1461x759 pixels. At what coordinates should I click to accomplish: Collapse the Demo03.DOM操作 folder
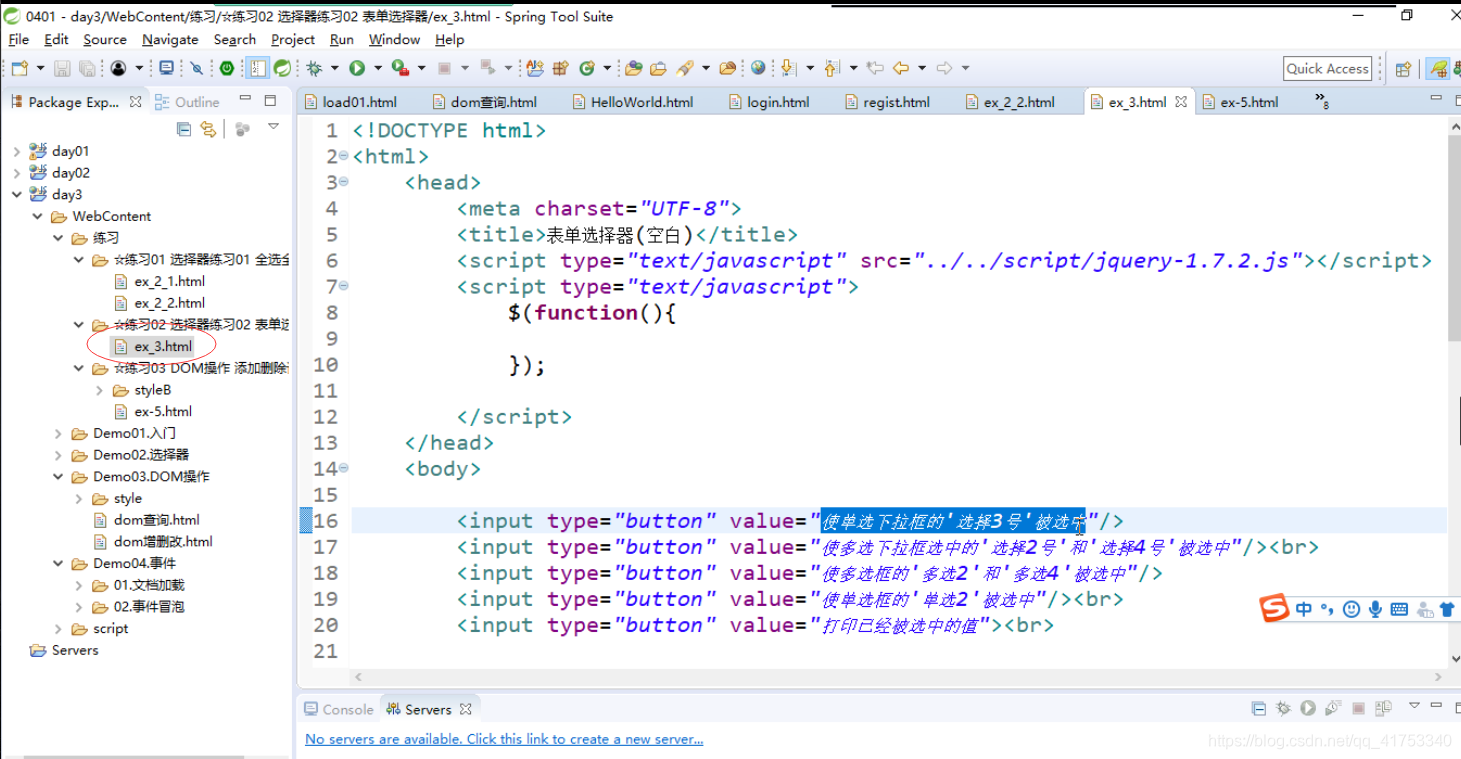click(58, 477)
